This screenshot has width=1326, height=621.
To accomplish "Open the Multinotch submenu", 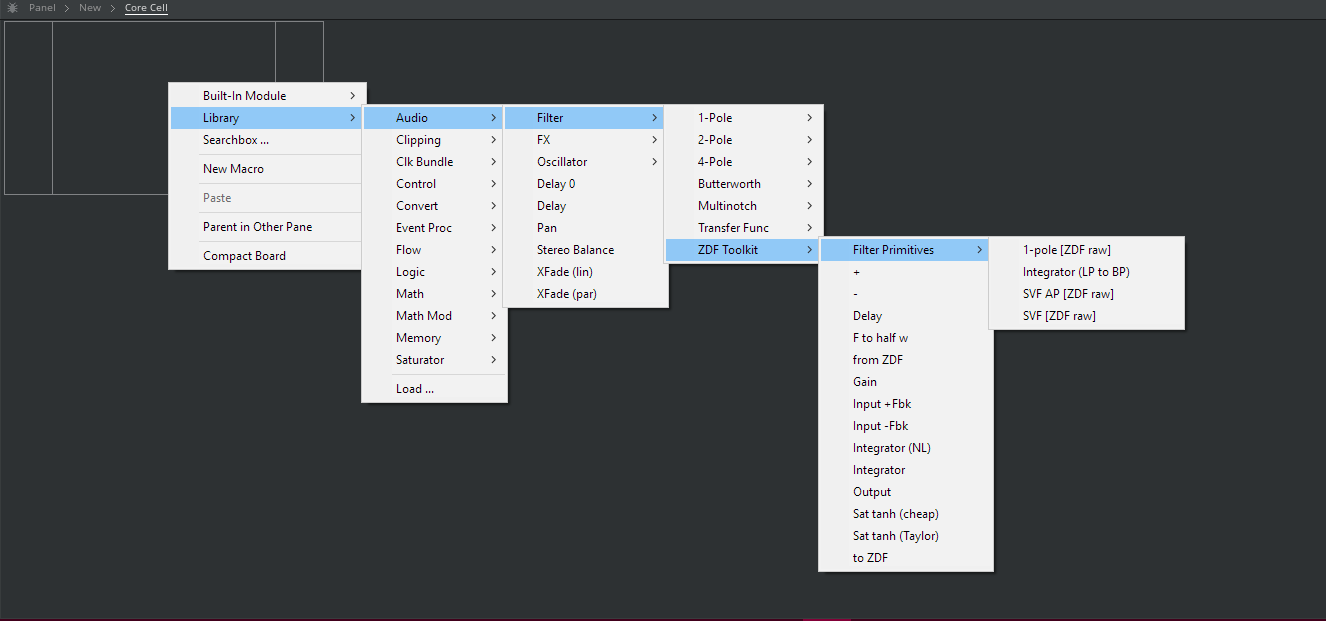I will point(744,206).
